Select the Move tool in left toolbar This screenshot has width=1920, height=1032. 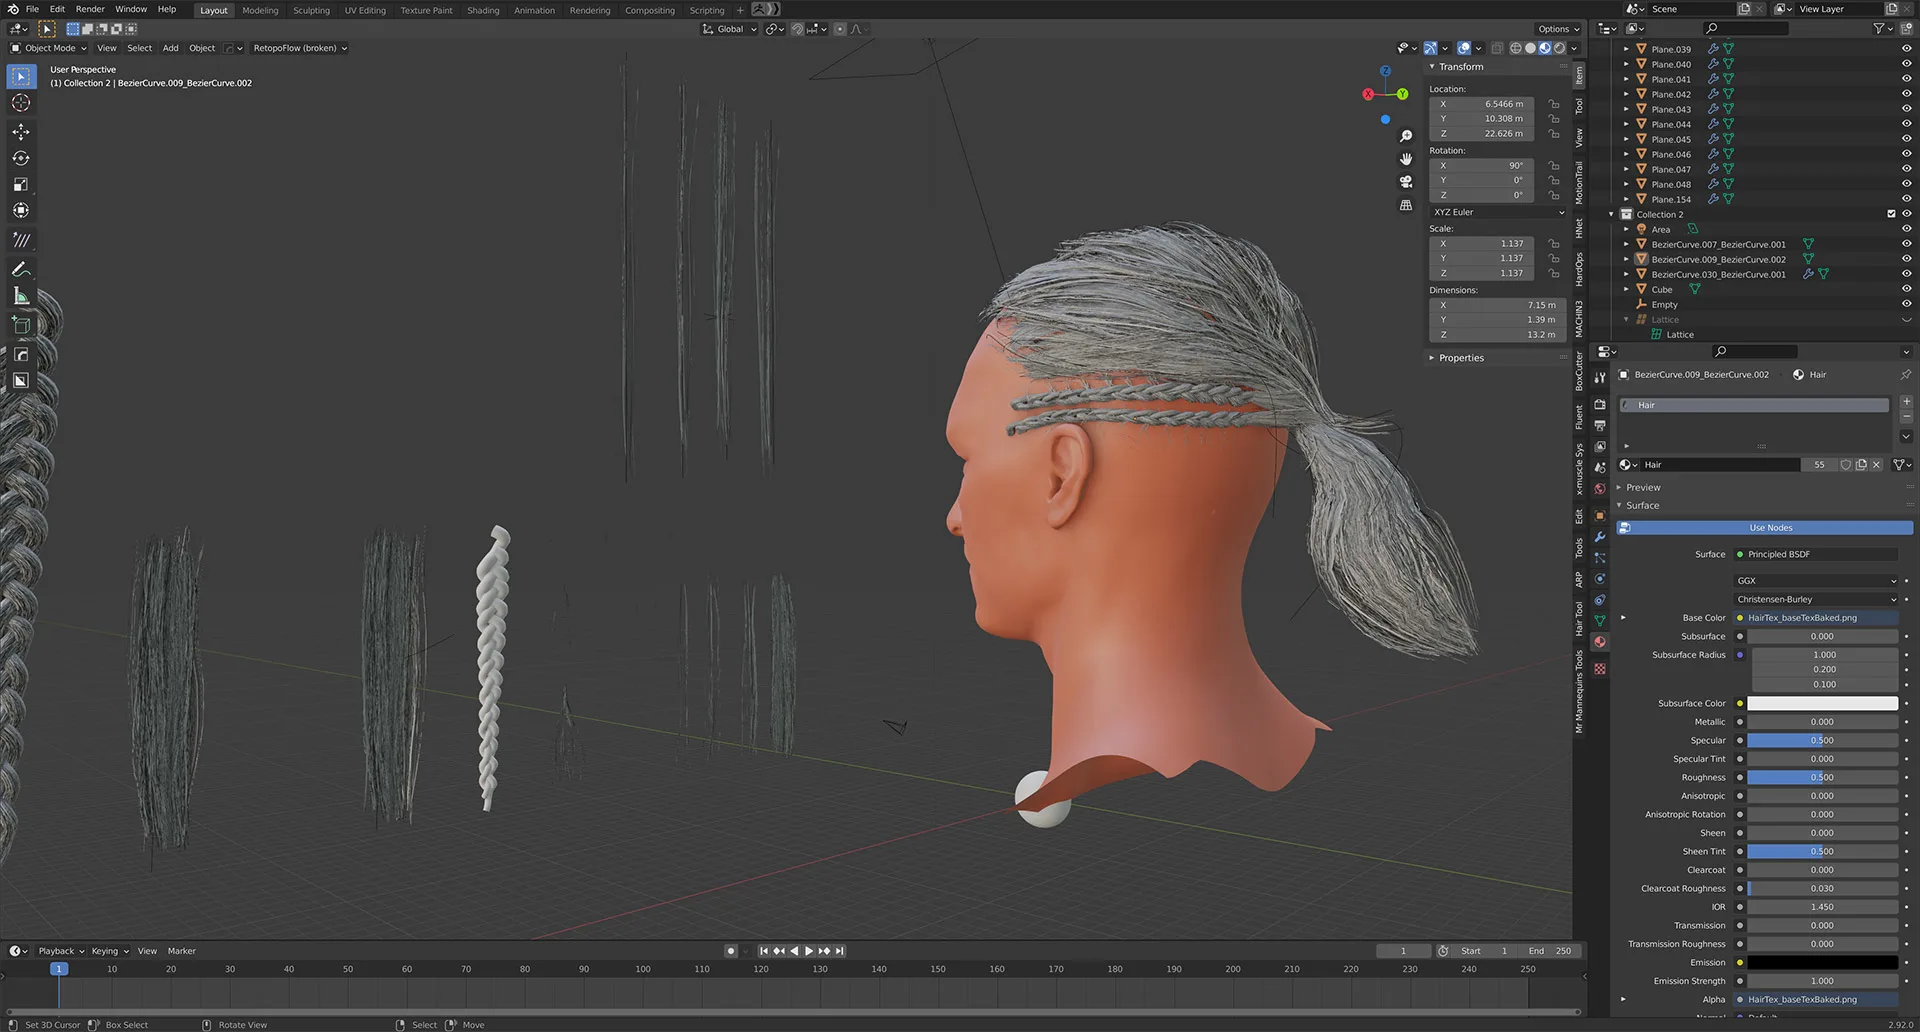(21, 132)
